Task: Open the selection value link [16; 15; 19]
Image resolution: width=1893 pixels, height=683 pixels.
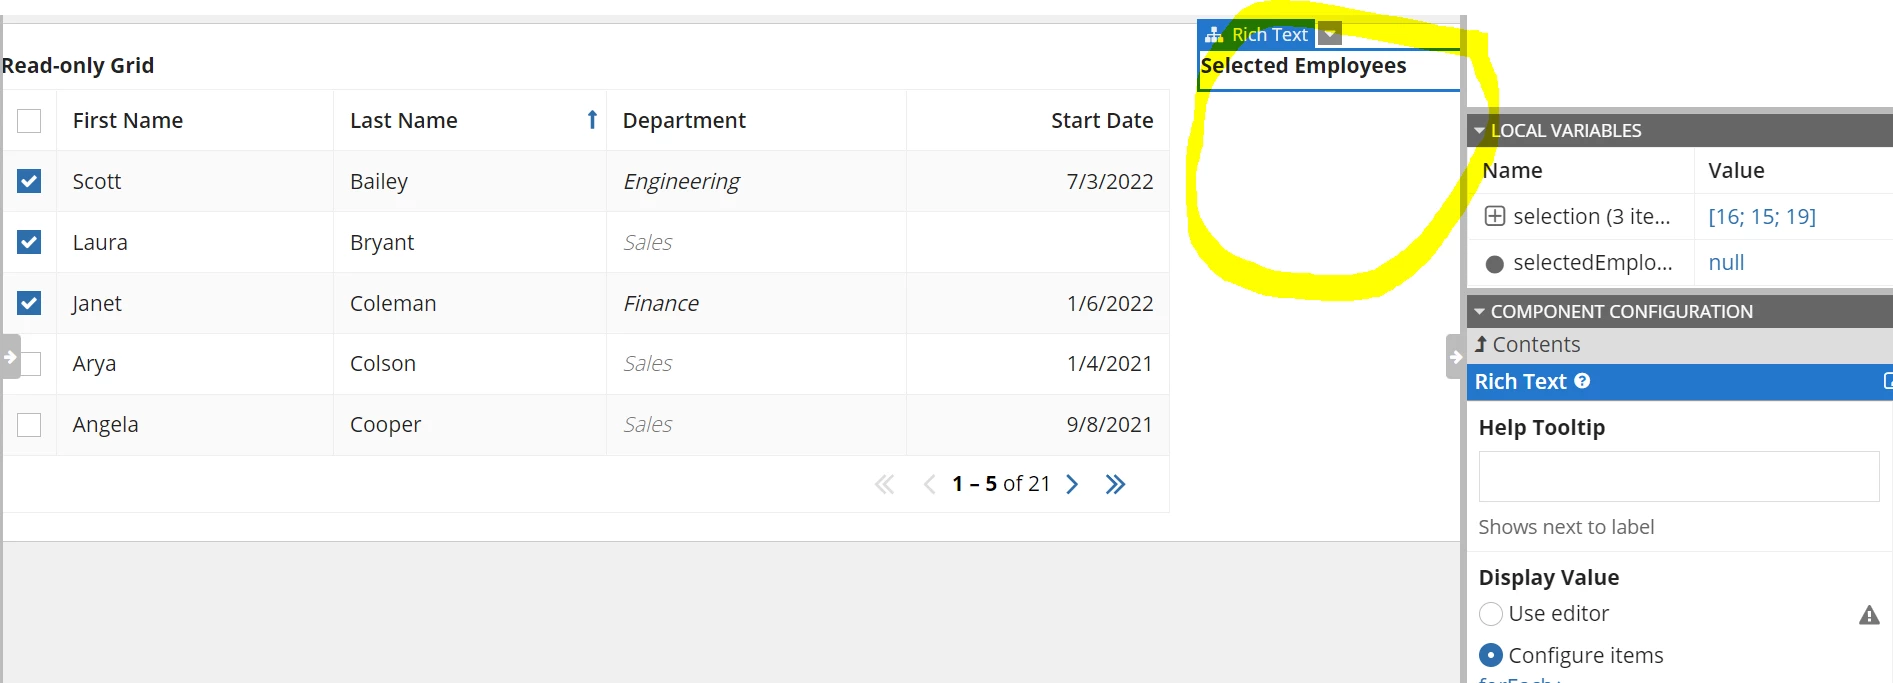Action: tap(1762, 216)
